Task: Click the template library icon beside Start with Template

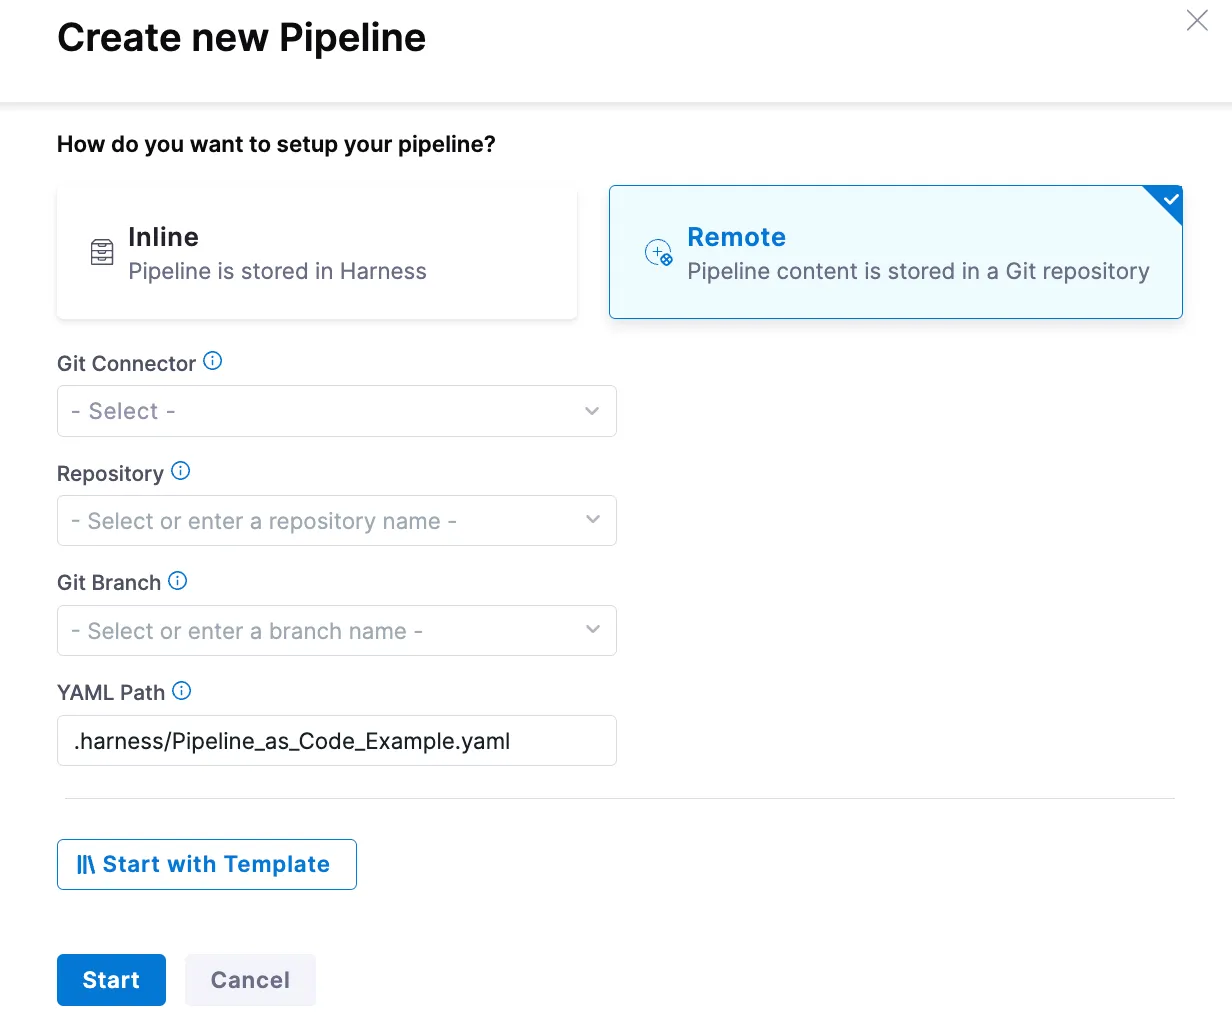Action: (86, 864)
